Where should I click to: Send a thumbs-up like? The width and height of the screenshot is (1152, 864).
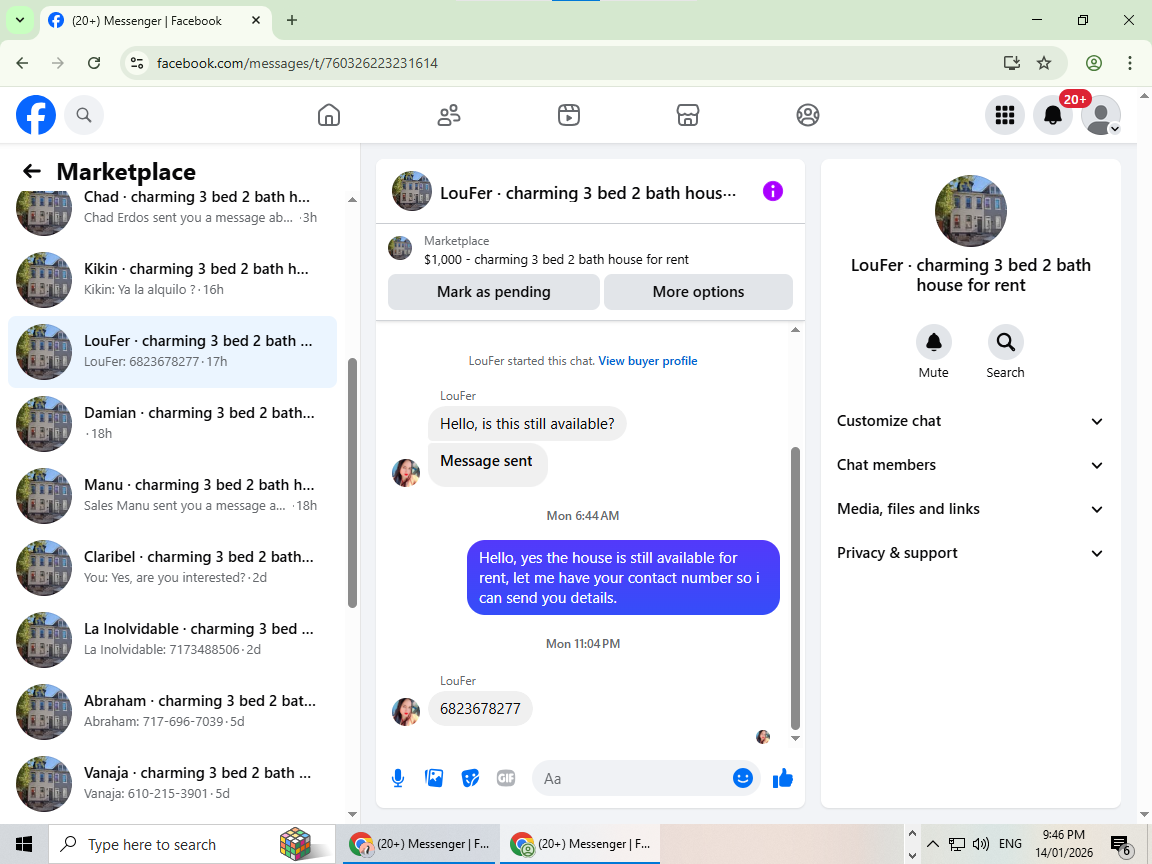pos(782,778)
